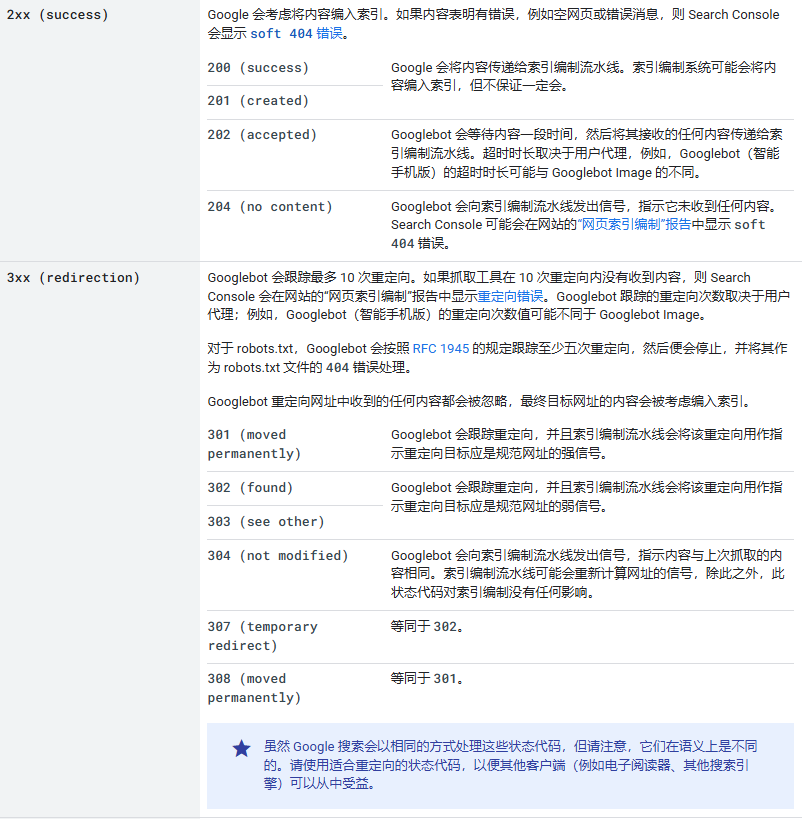The width and height of the screenshot is (805, 819).
Task: Select the 200 (success) status code
Action: (x=258, y=68)
